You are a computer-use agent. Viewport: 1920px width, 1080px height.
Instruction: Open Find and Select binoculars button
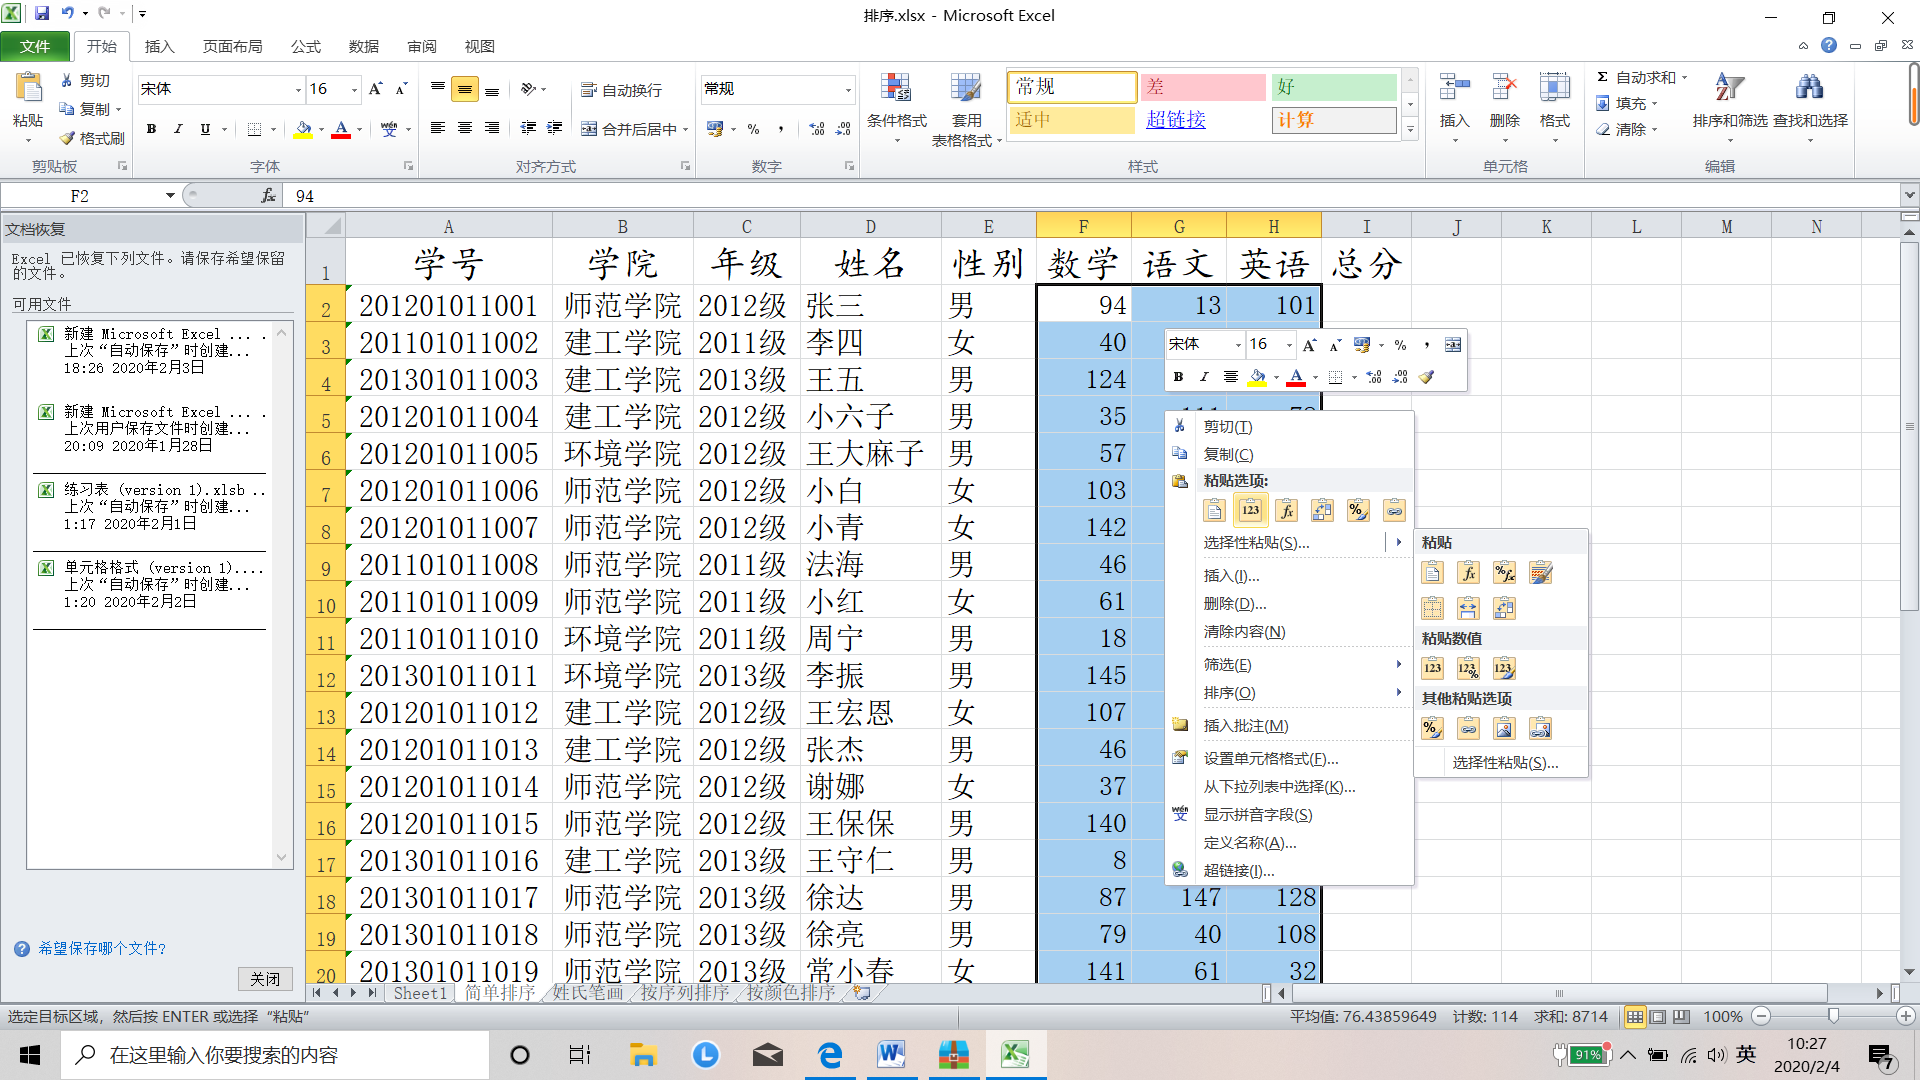point(1810,110)
